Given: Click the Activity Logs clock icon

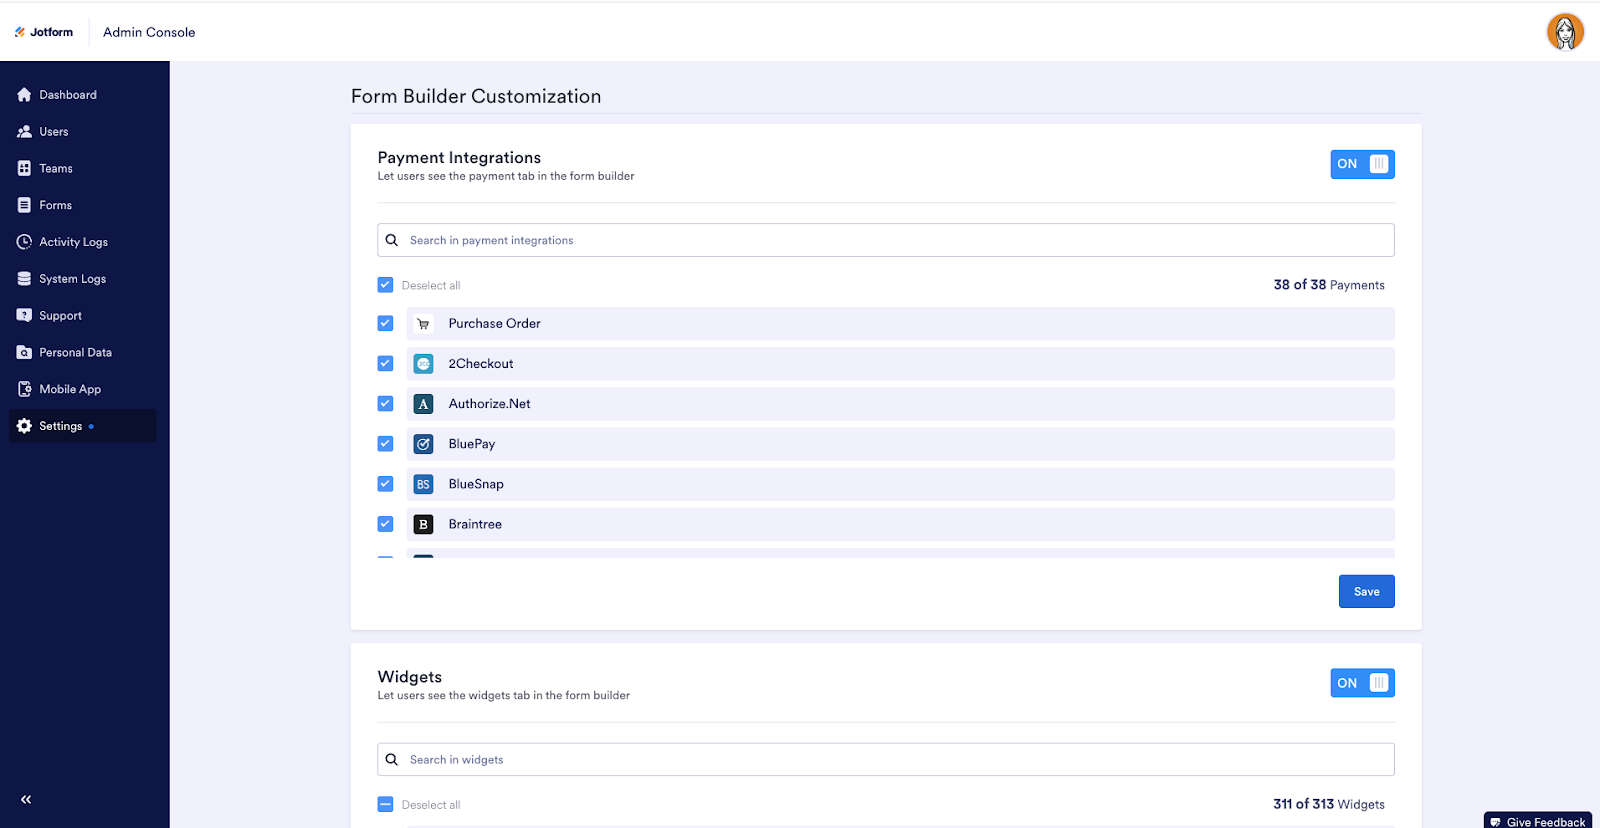Looking at the screenshot, I should [24, 242].
